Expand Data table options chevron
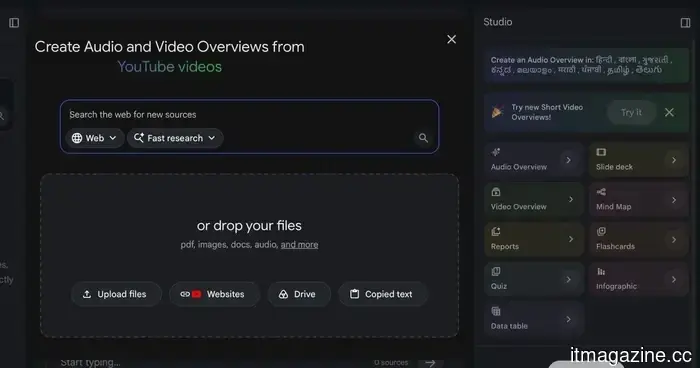This screenshot has height=368, width=700. click(568, 319)
